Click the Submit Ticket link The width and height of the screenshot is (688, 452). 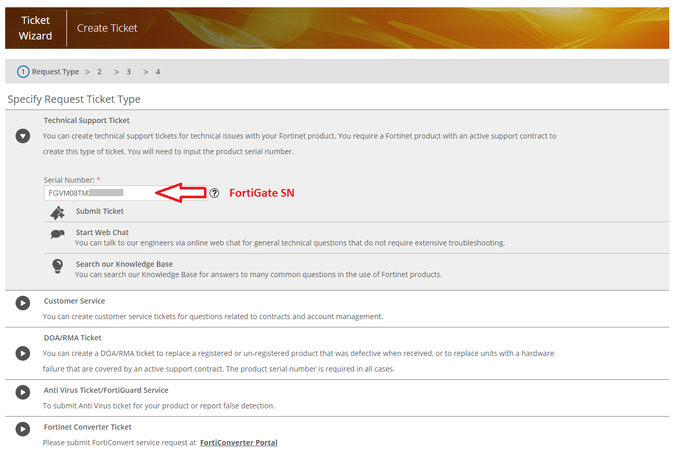coord(100,212)
